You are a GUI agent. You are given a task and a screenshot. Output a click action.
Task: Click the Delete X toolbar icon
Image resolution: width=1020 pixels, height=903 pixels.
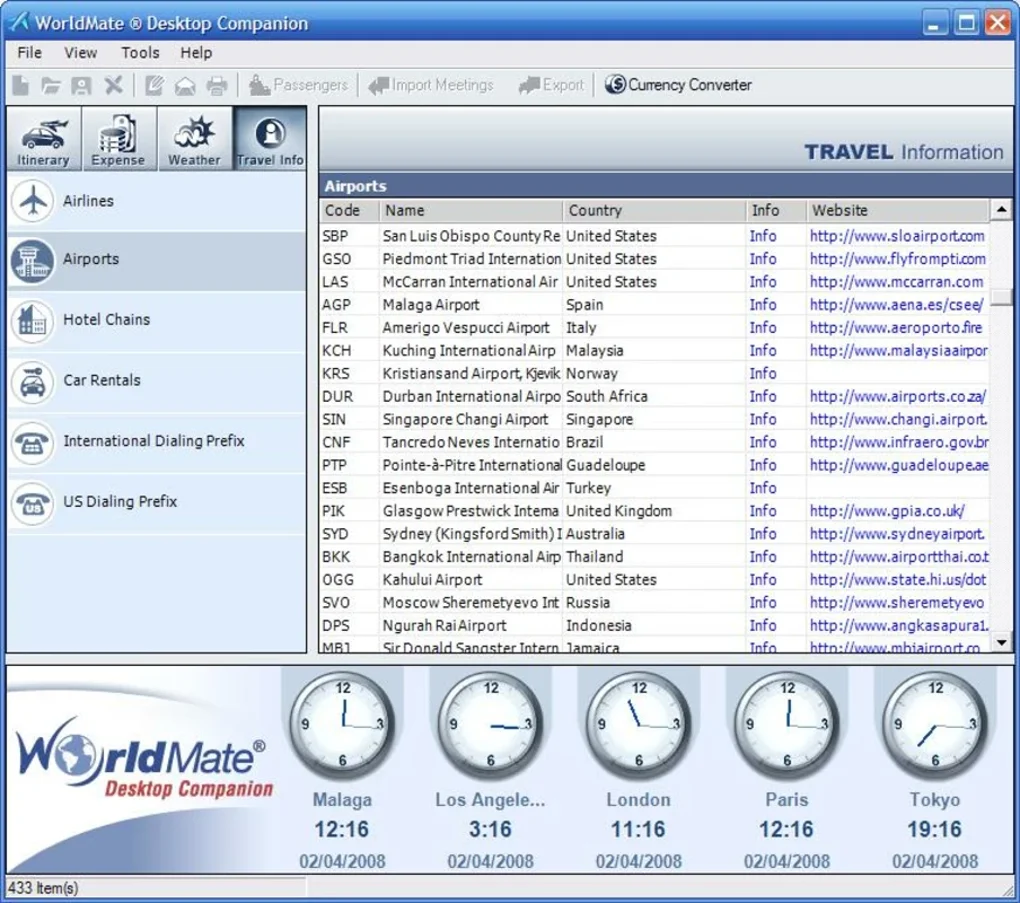tap(114, 85)
